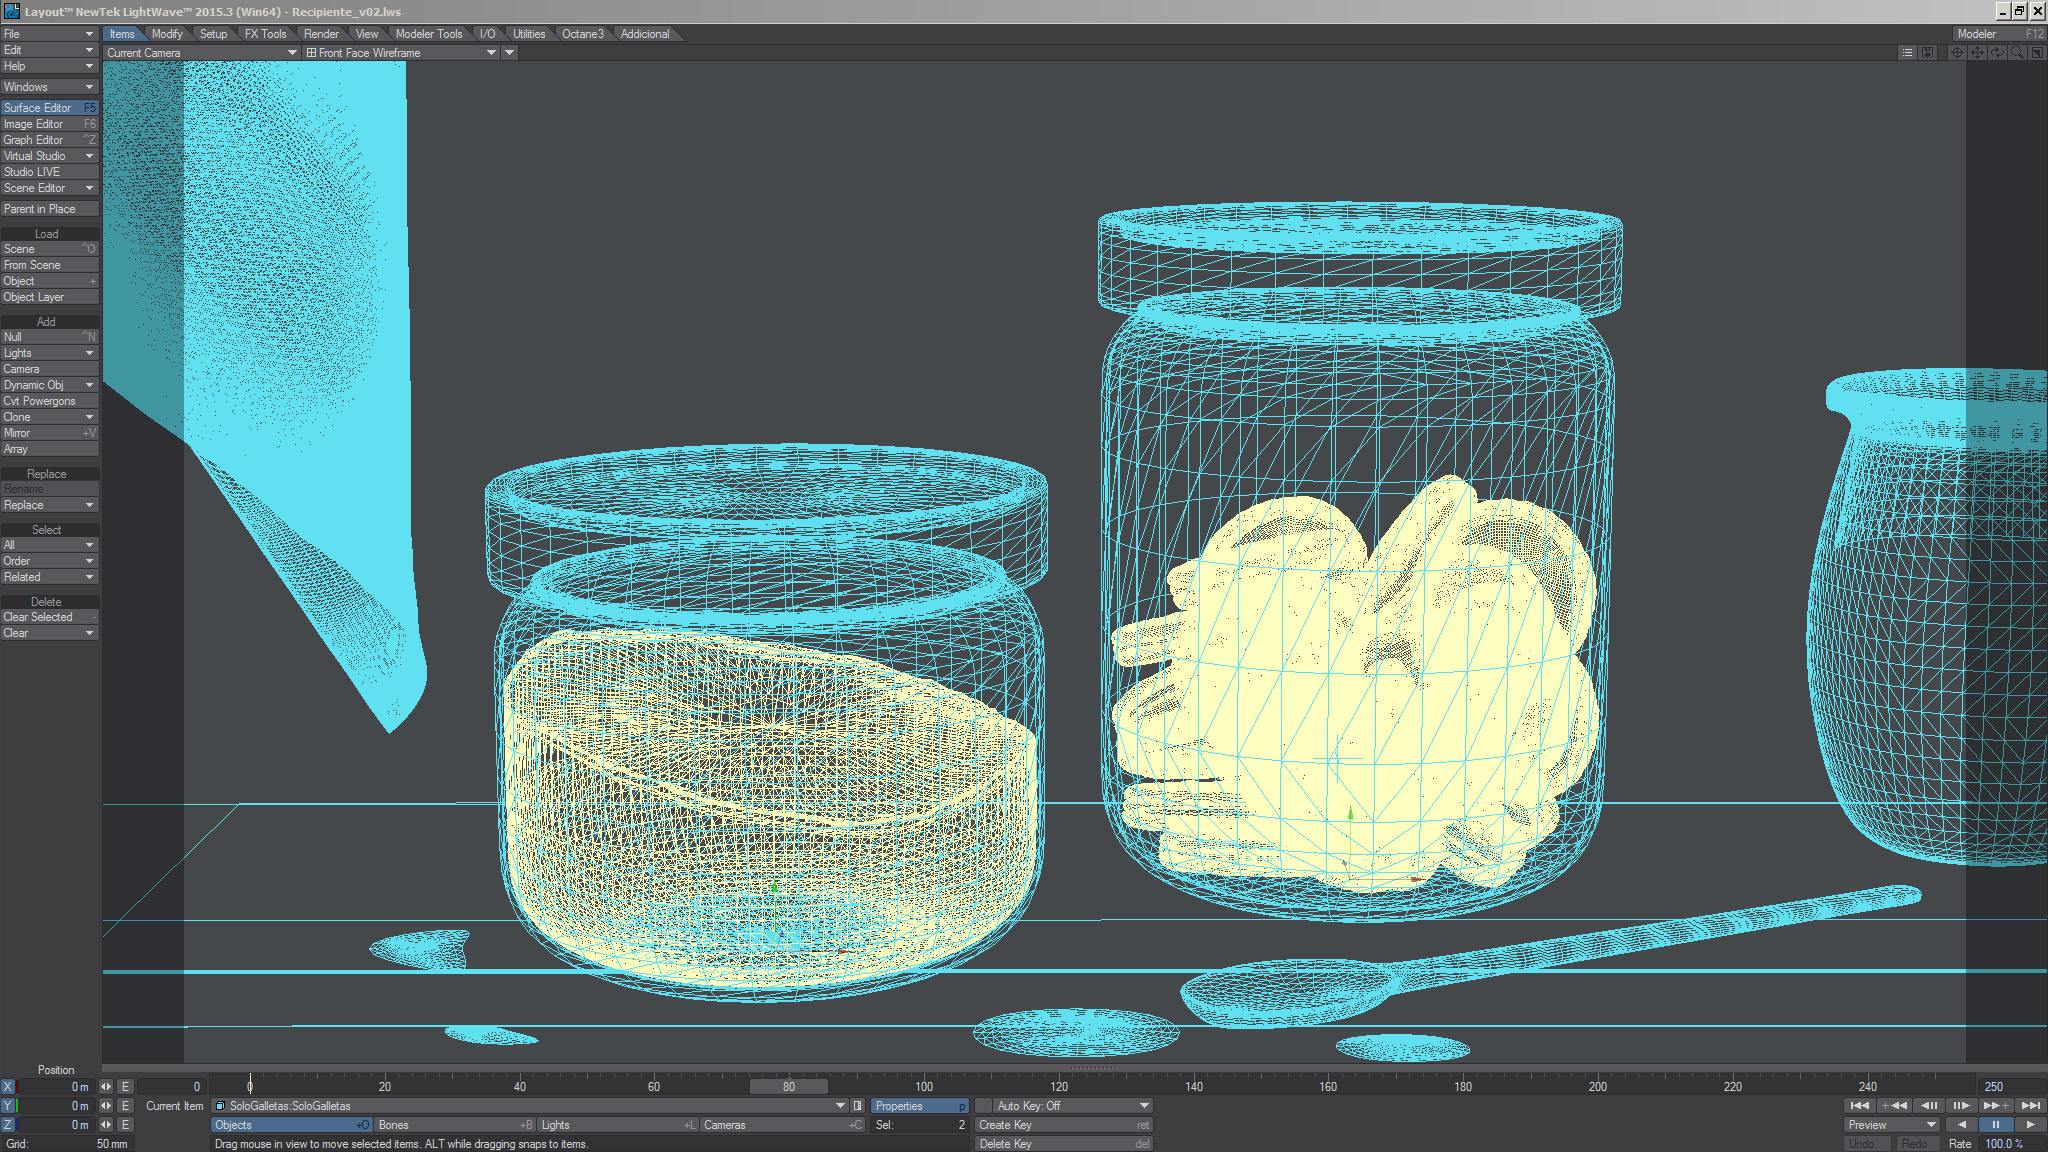Viewport: 2048px width, 1152px height.
Task: Jump to the first frame
Action: click(x=1860, y=1105)
